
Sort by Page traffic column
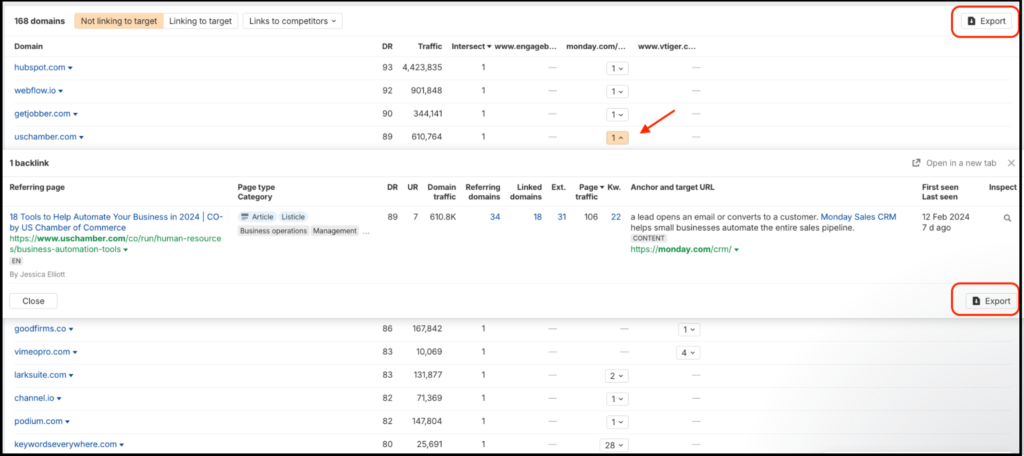tap(590, 191)
